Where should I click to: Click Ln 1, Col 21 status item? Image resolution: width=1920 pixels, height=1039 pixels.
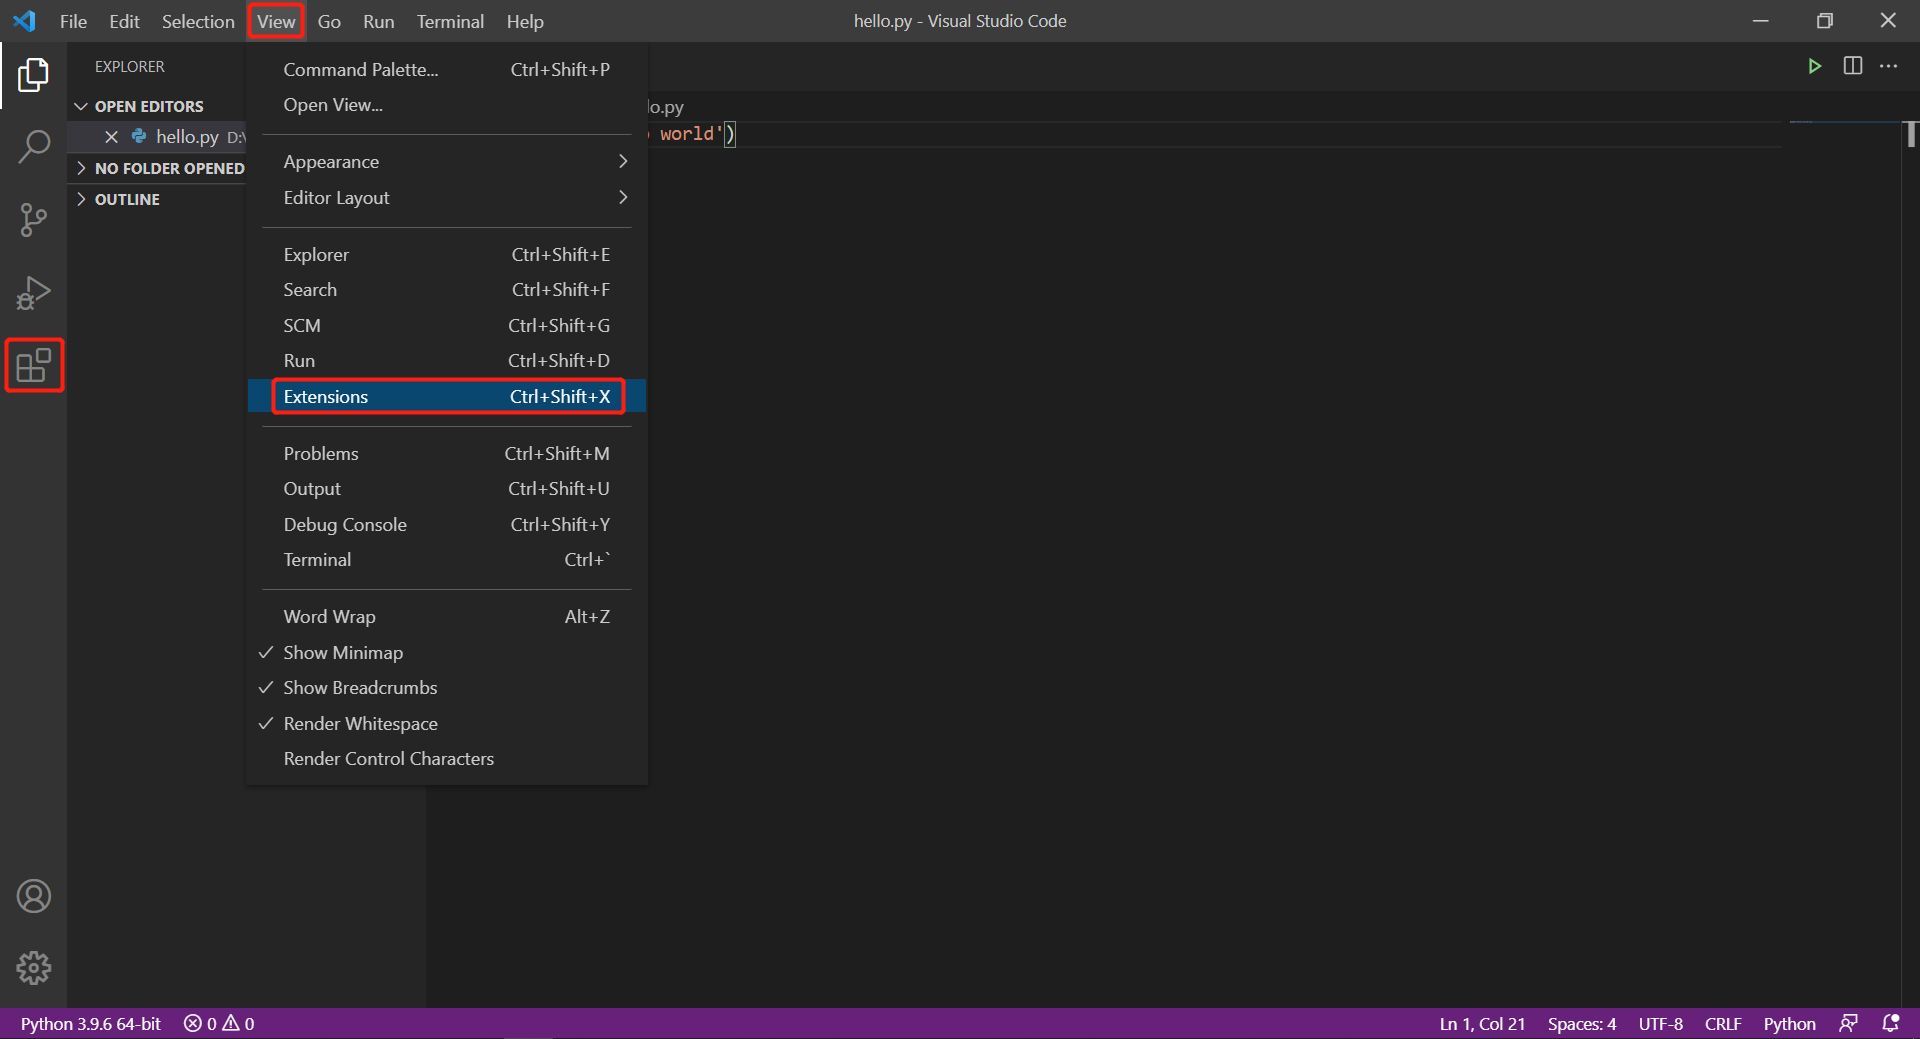[1482, 1023]
